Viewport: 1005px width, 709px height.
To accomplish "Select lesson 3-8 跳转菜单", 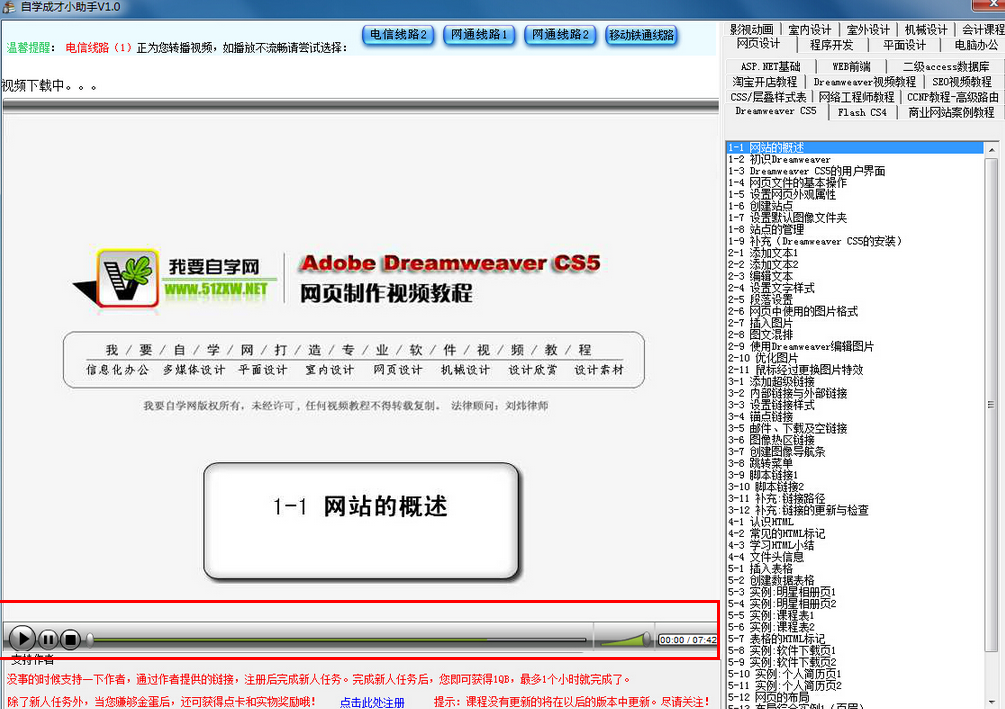I will click(x=854, y=463).
